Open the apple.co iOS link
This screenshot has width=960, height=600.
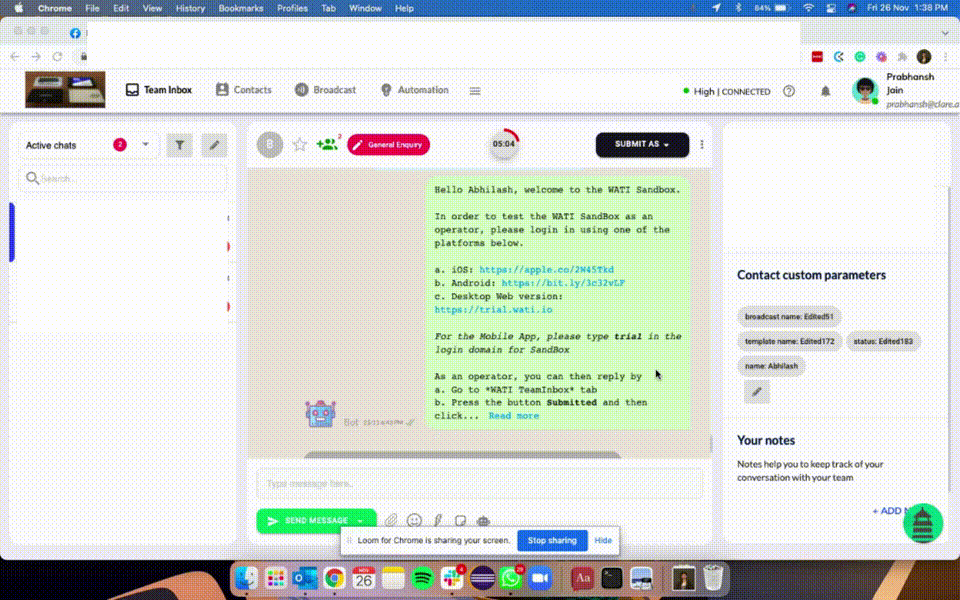point(546,269)
